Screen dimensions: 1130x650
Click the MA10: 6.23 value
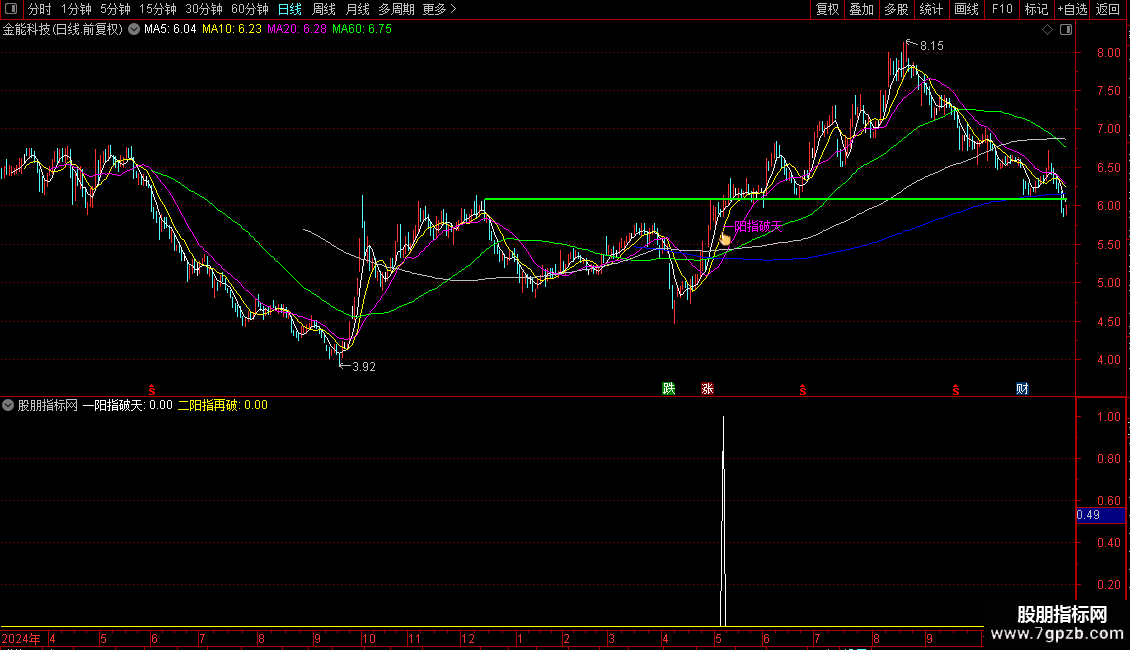tap(232, 30)
